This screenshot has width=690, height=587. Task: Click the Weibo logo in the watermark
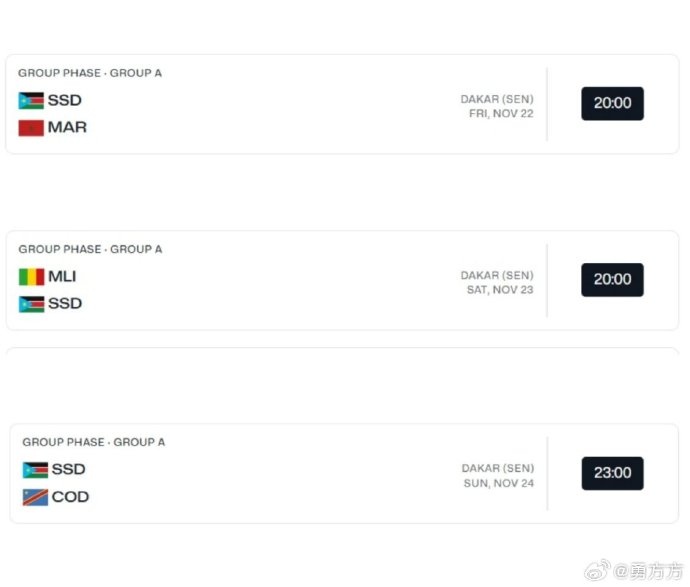click(x=597, y=571)
